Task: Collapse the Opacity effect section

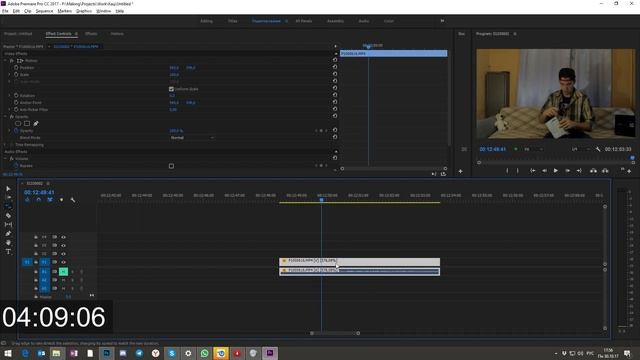Action: click(x=5, y=116)
